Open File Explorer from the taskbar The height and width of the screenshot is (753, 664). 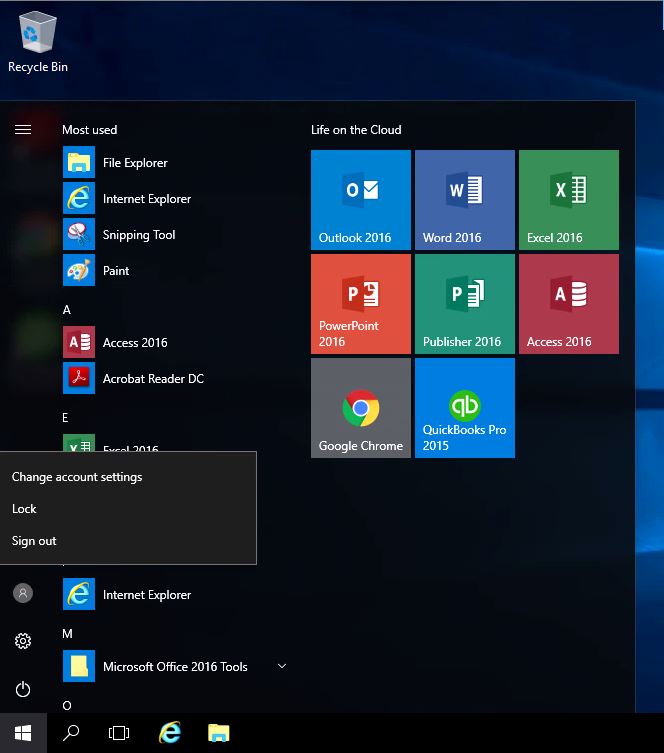click(218, 733)
